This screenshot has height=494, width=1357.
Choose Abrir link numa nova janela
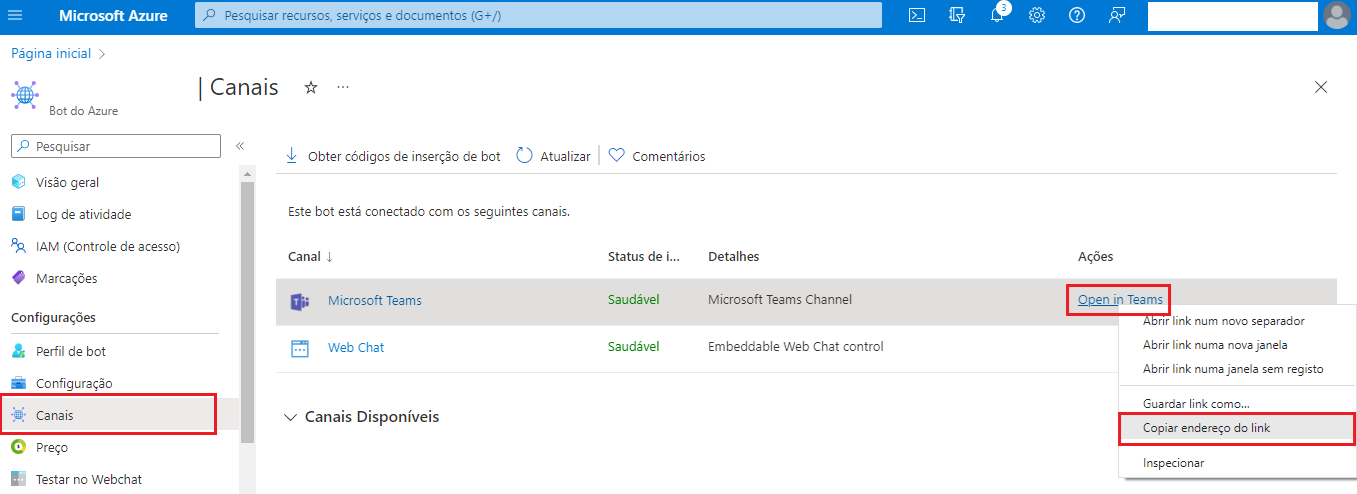click(x=1214, y=345)
